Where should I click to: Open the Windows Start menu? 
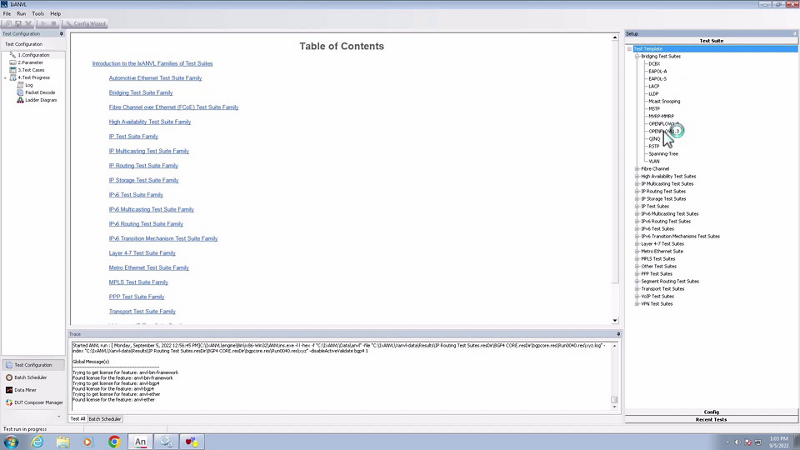(x=11, y=442)
